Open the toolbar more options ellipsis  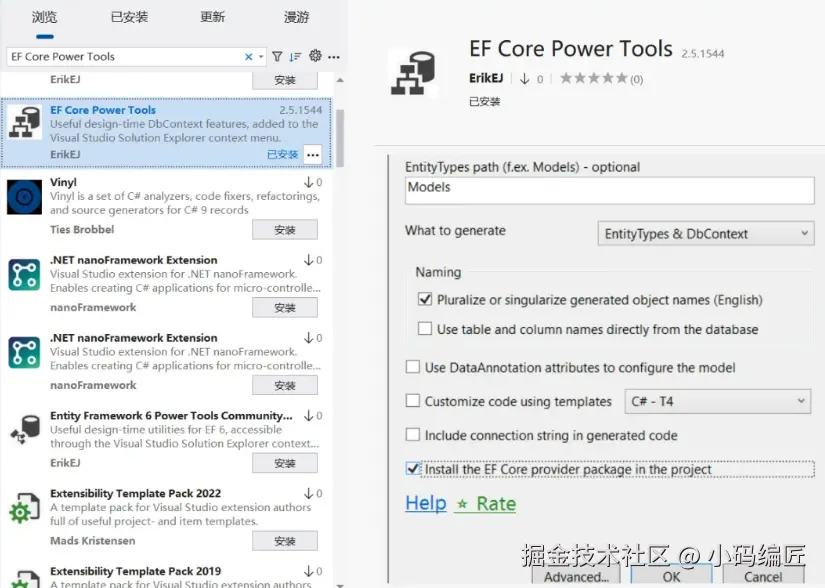[x=334, y=57]
